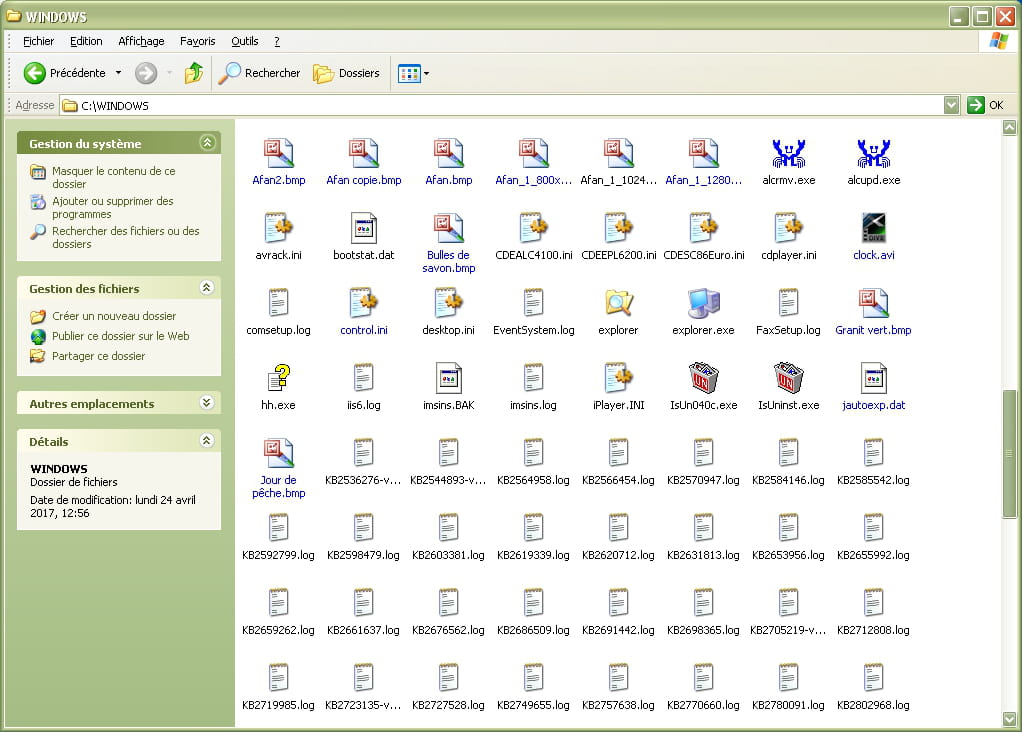Select the hh.exe help icon
1022x732 pixels.
click(278, 379)
